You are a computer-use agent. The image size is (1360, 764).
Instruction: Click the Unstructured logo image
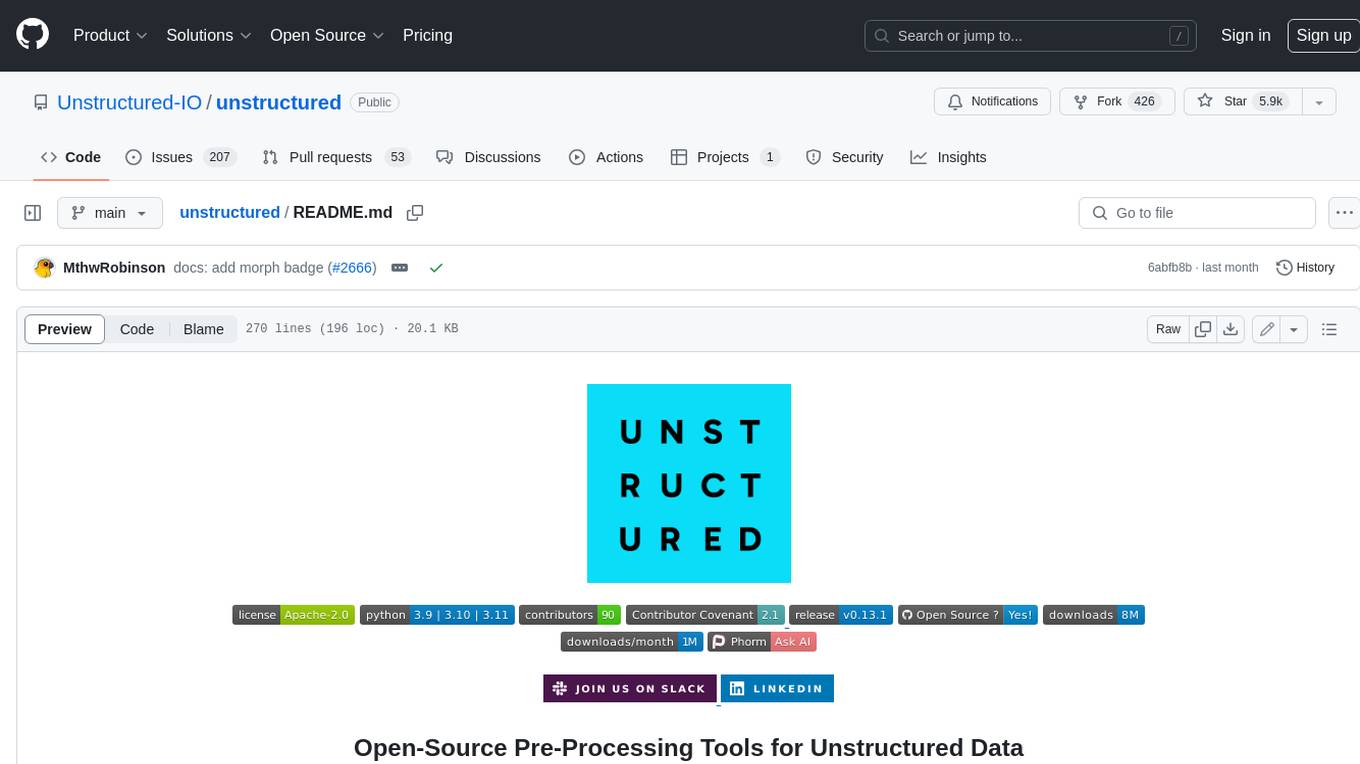pos(689,483)
